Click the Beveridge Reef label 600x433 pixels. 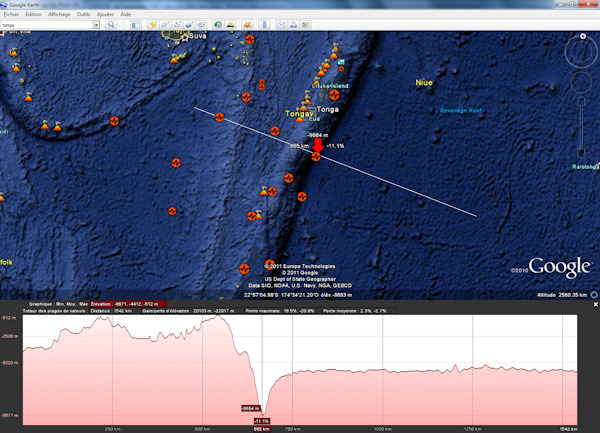click(461, 111)
